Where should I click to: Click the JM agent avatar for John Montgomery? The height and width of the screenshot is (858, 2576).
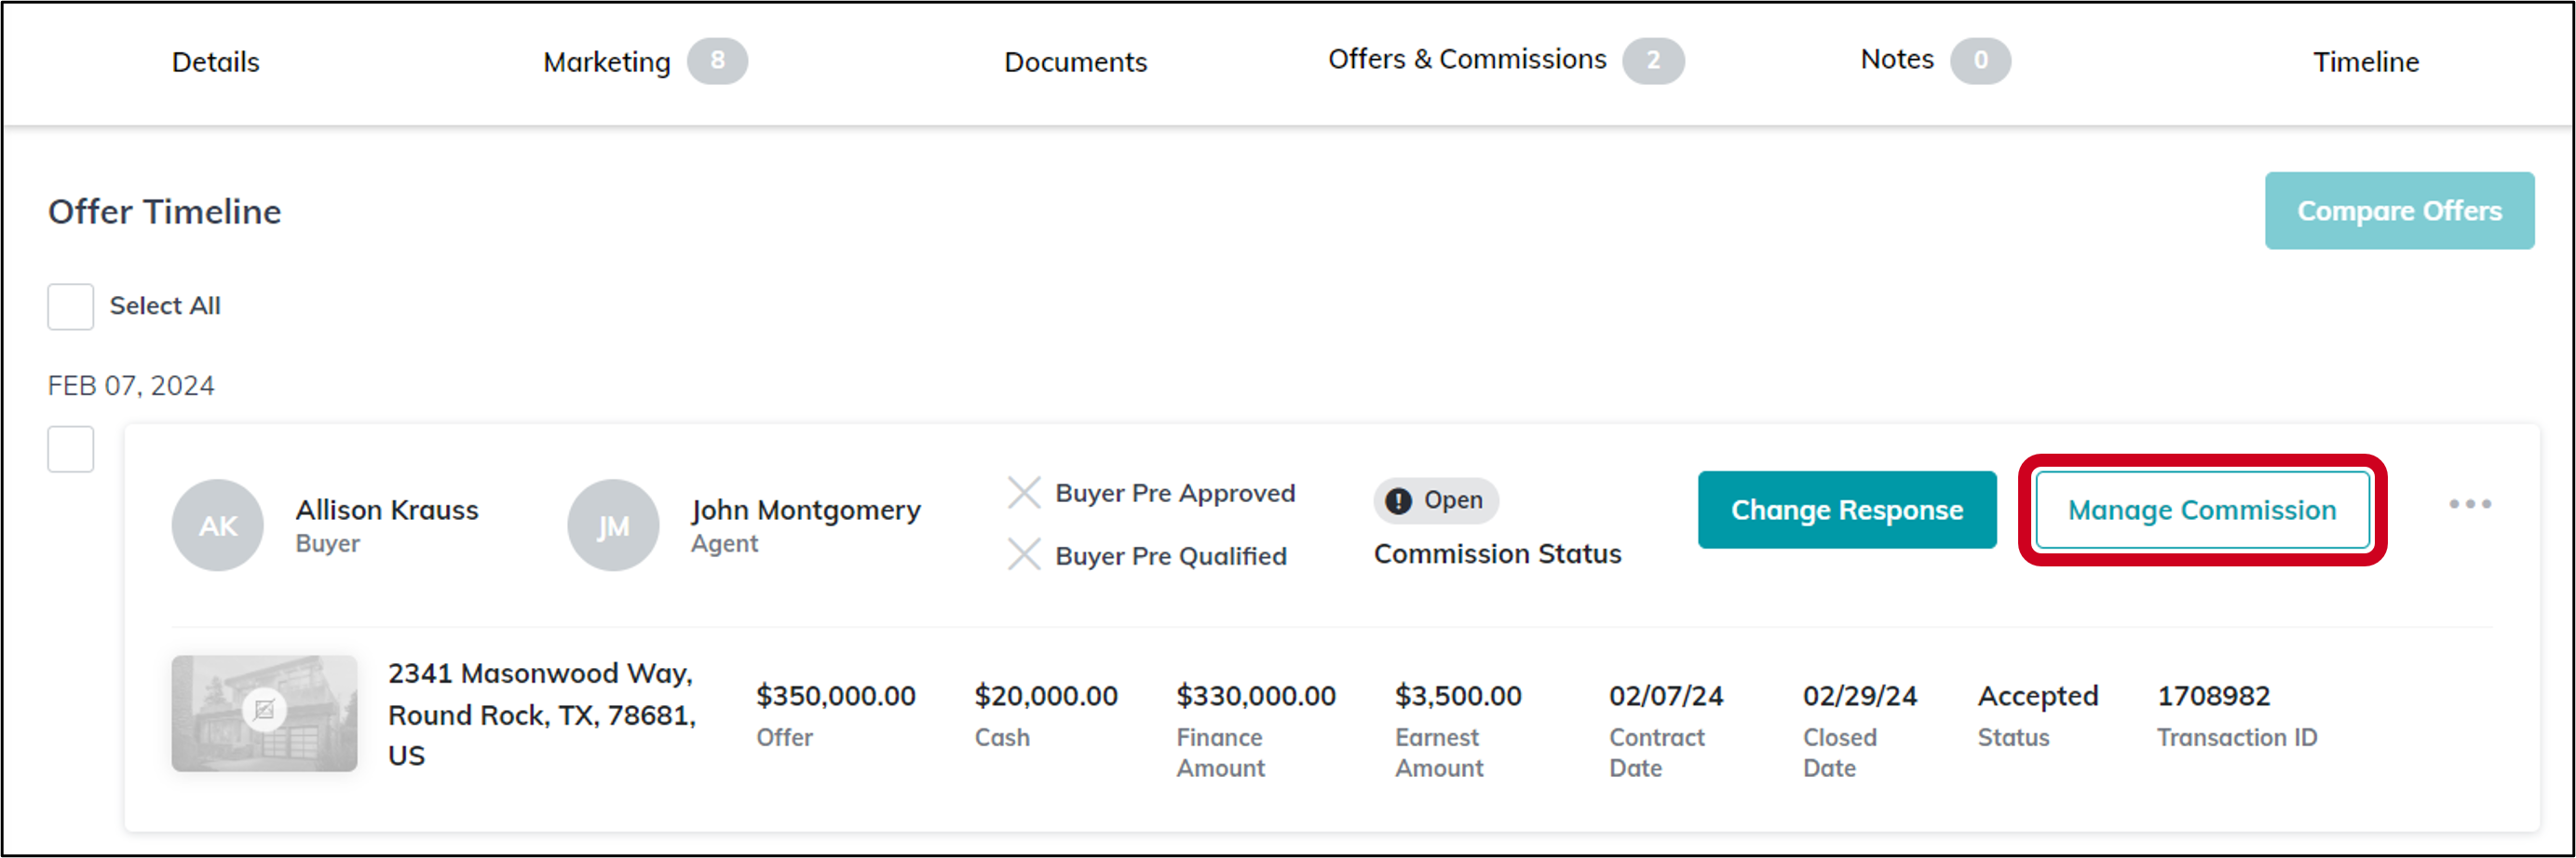click(x=613, y=524)
